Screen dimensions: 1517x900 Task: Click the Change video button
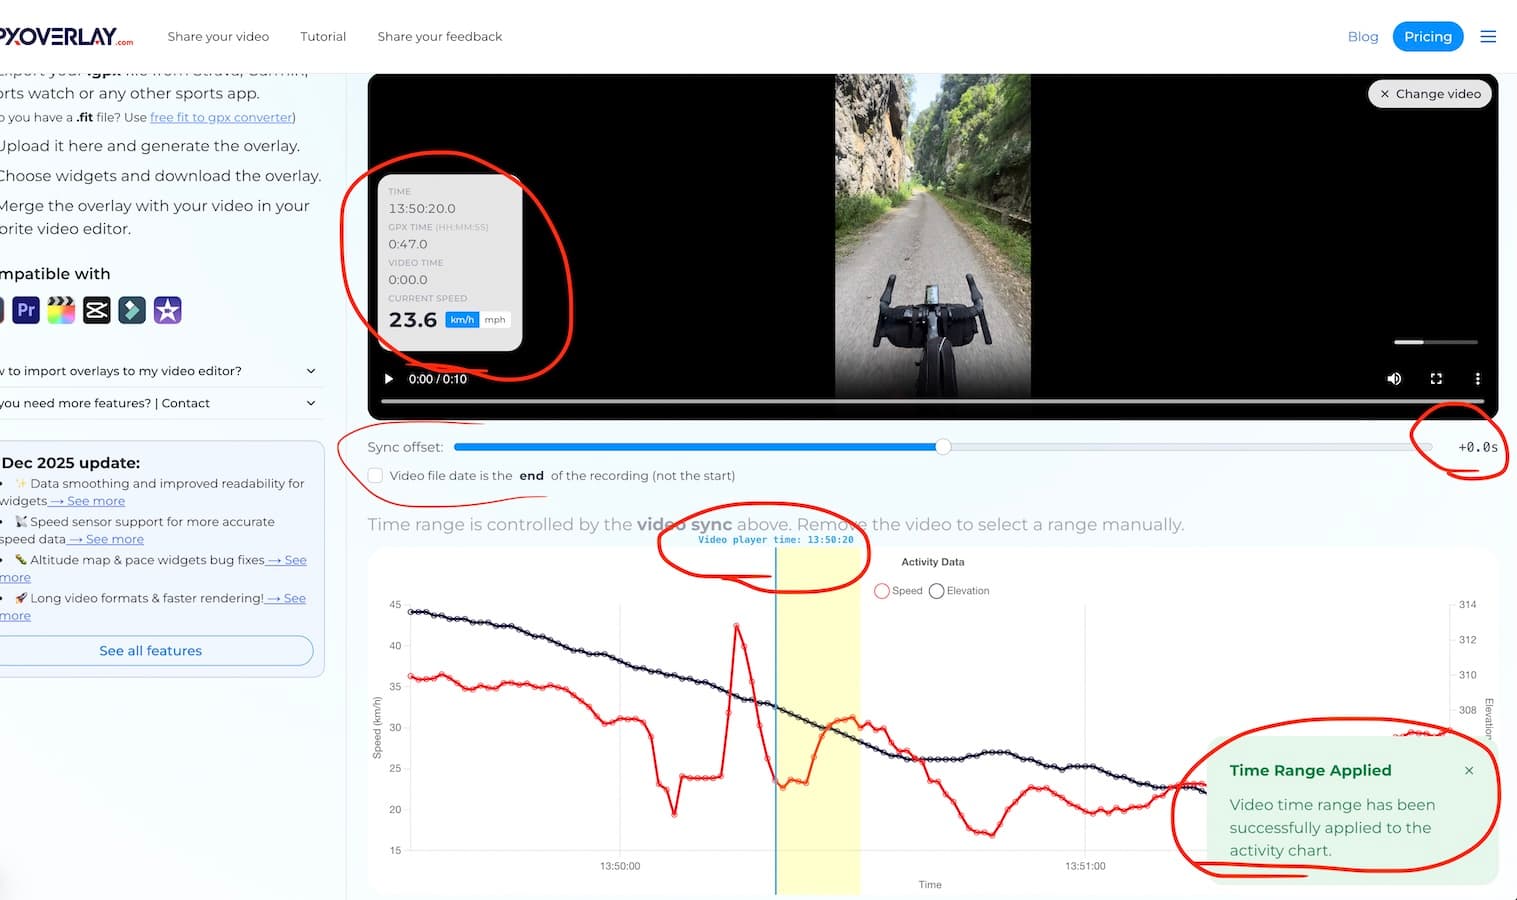pyautogui.click(x=1430, y=94)
